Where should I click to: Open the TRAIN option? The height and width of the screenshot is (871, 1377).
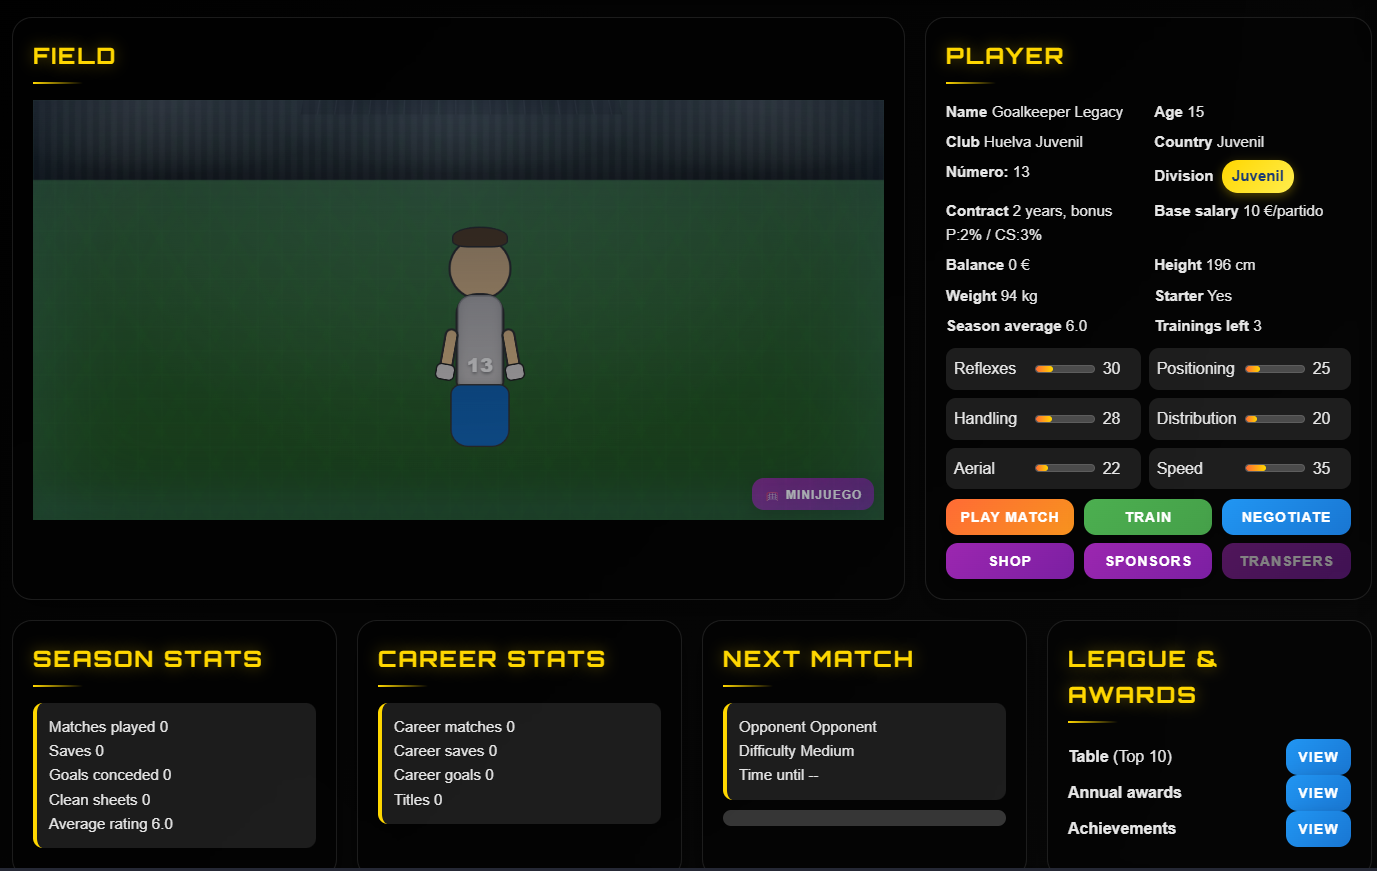pyautogui.click(x=1147, y=517)
